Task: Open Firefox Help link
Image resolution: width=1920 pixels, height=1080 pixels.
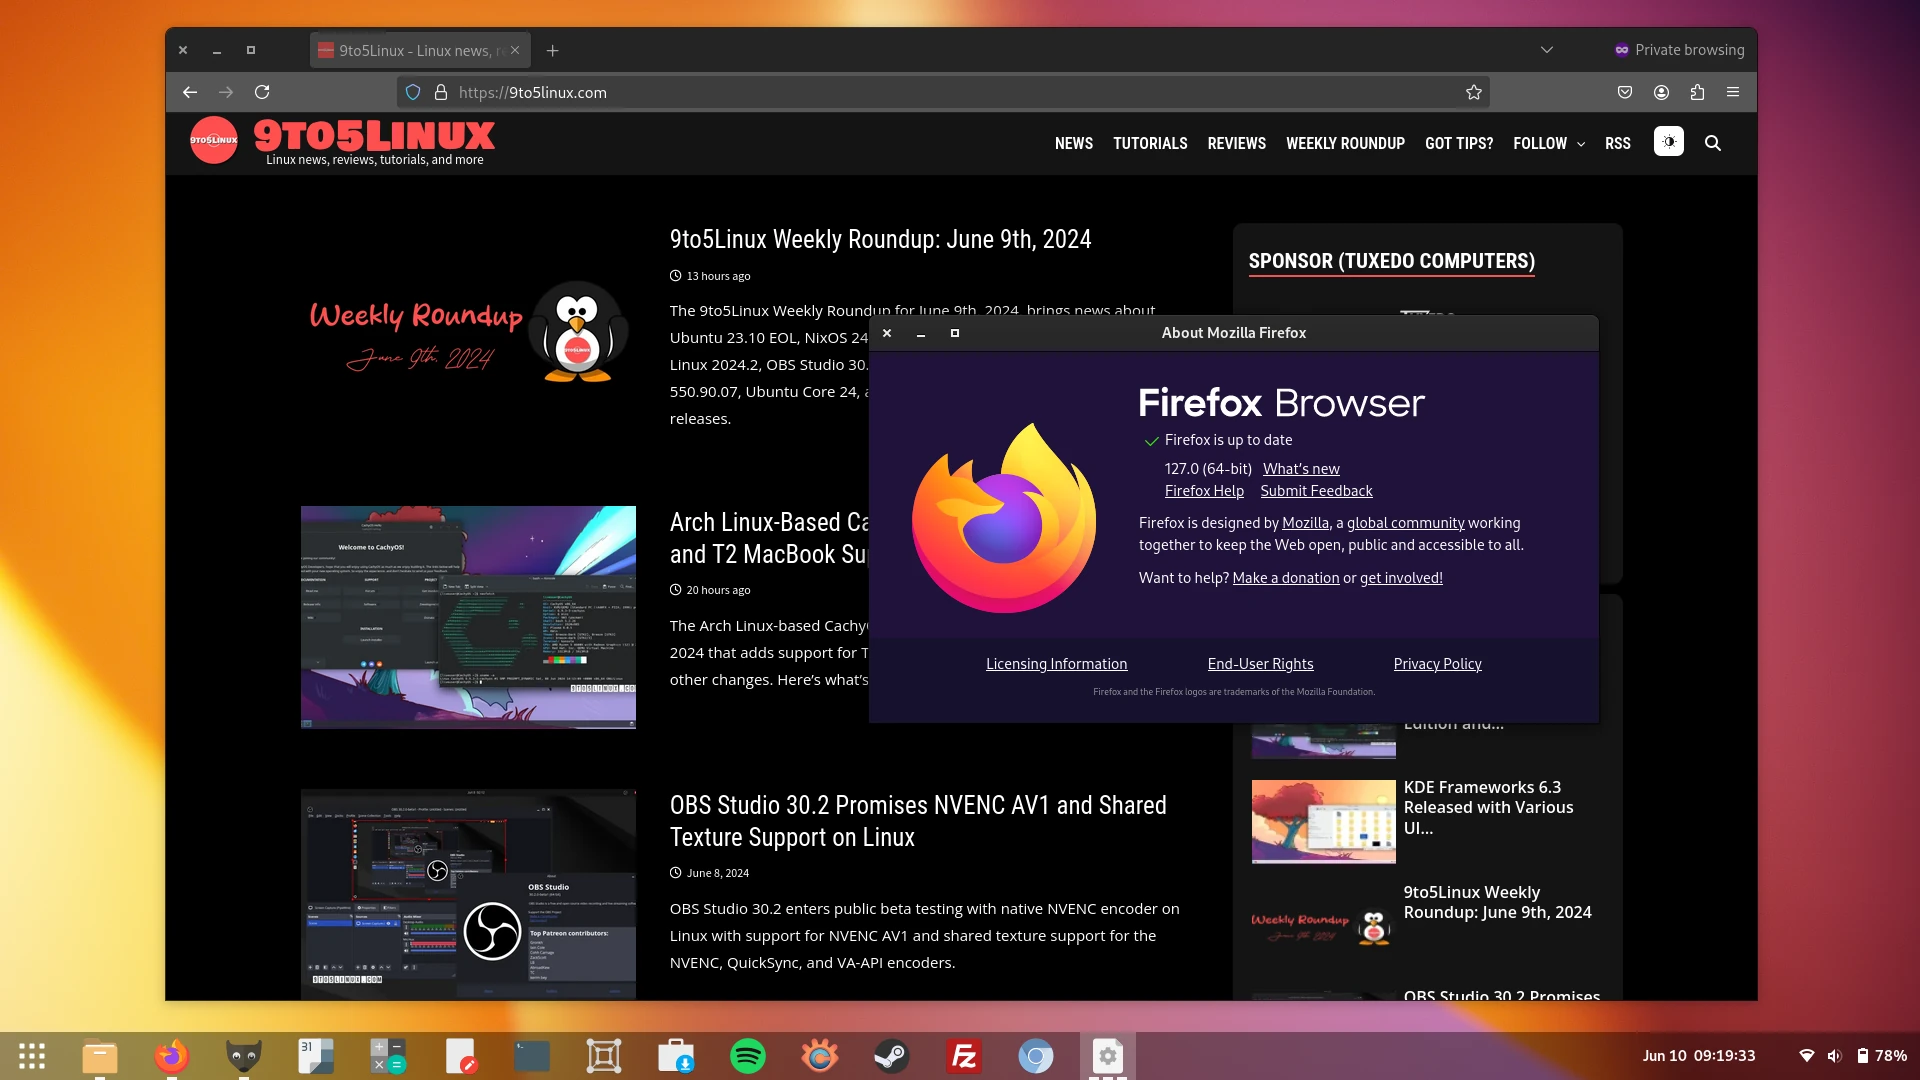Action: point(1204,490)
